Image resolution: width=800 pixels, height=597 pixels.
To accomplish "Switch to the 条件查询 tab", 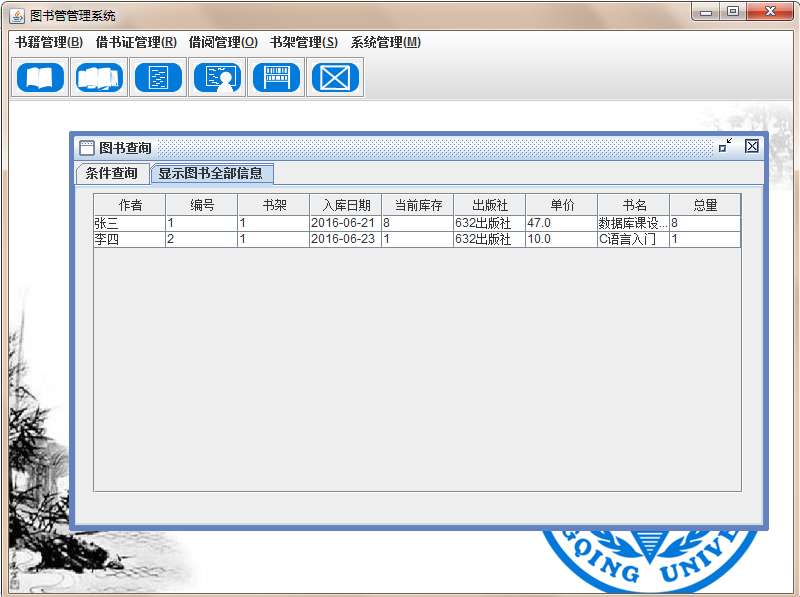I will [112, 173].
